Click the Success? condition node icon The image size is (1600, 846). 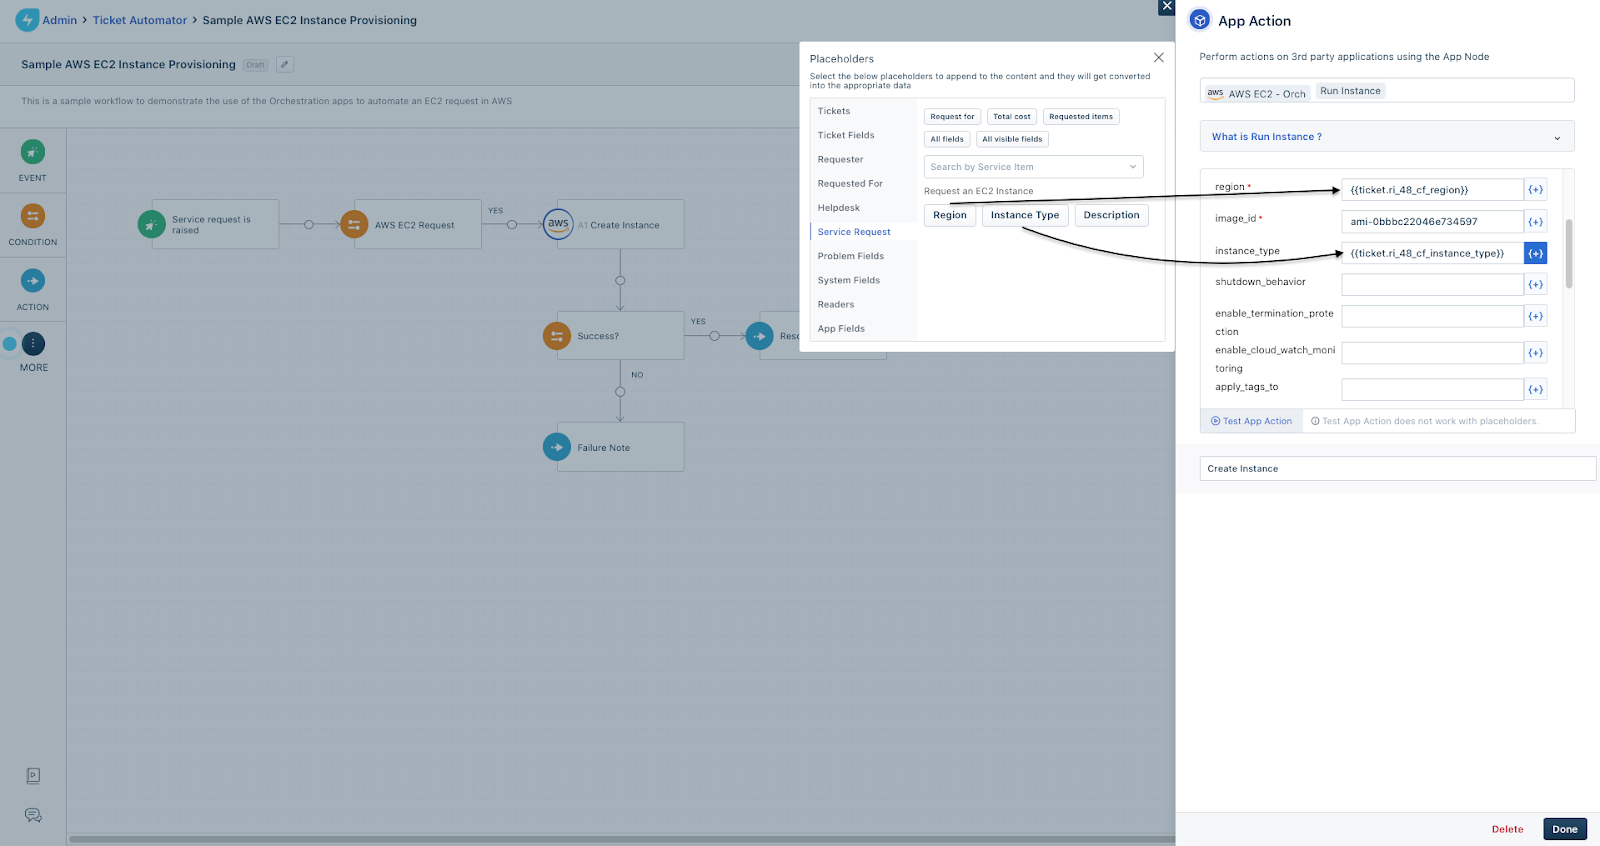coord(557,336)
